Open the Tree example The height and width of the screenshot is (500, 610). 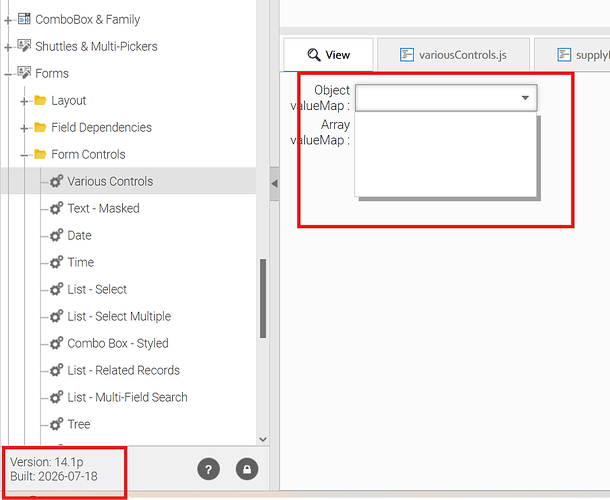[x=79, y=424]
